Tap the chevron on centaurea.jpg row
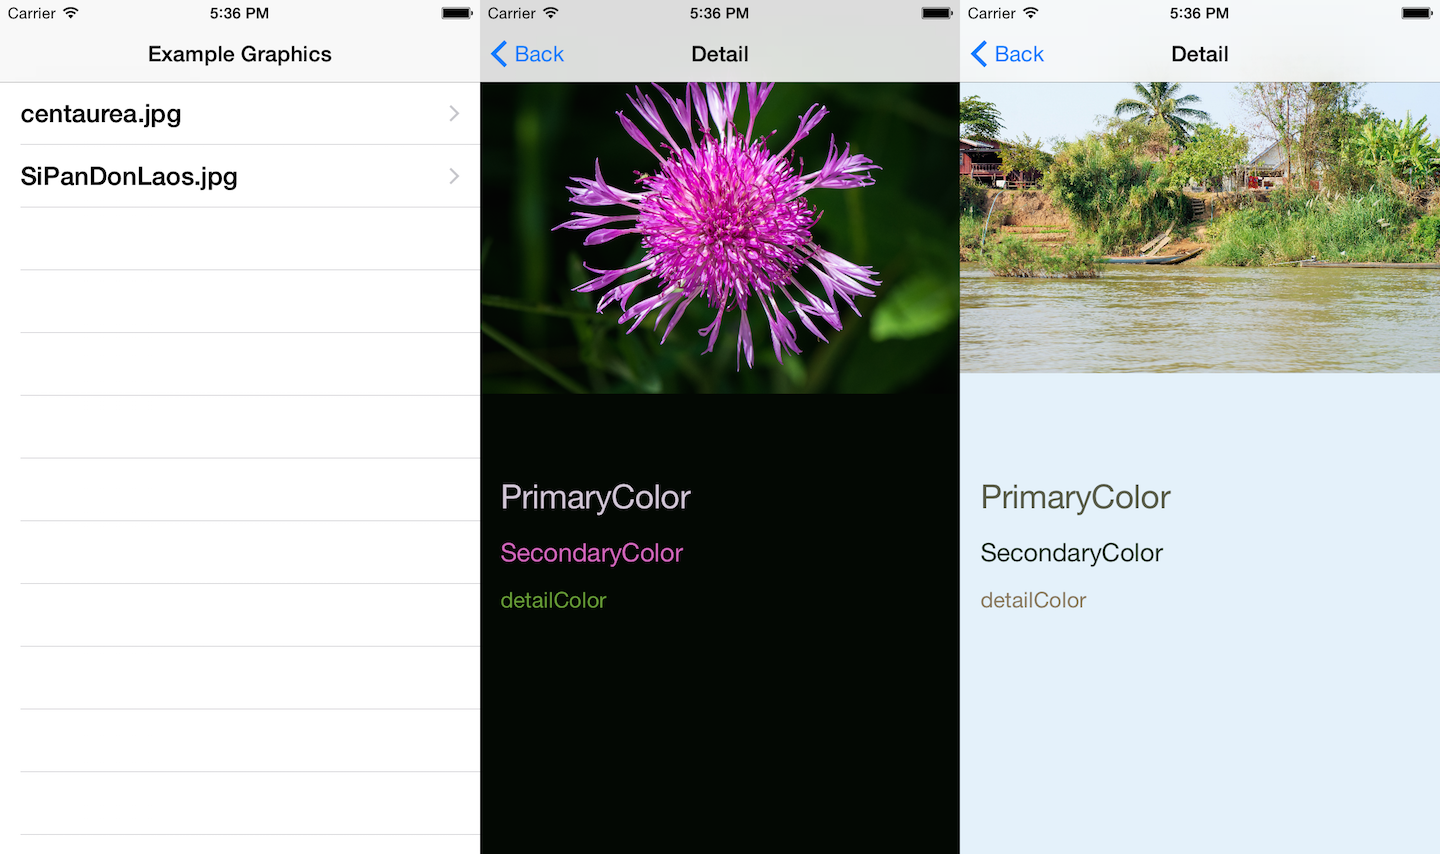Image resolution: width=1440 pixels, height=854 pixels. point(454,114)
